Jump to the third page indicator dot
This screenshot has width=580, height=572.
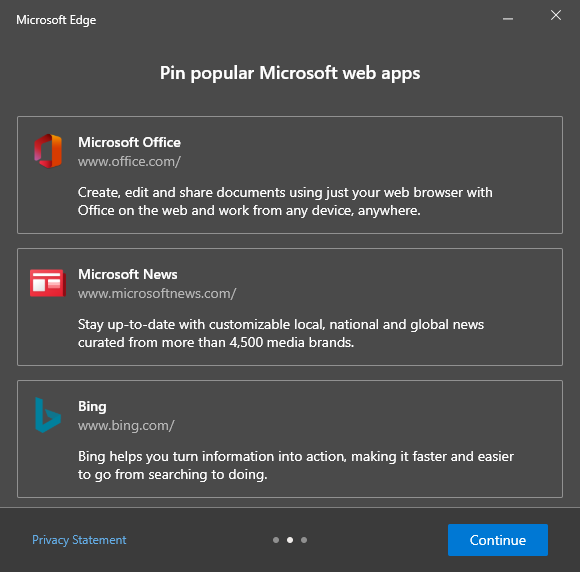click(304, 540)
